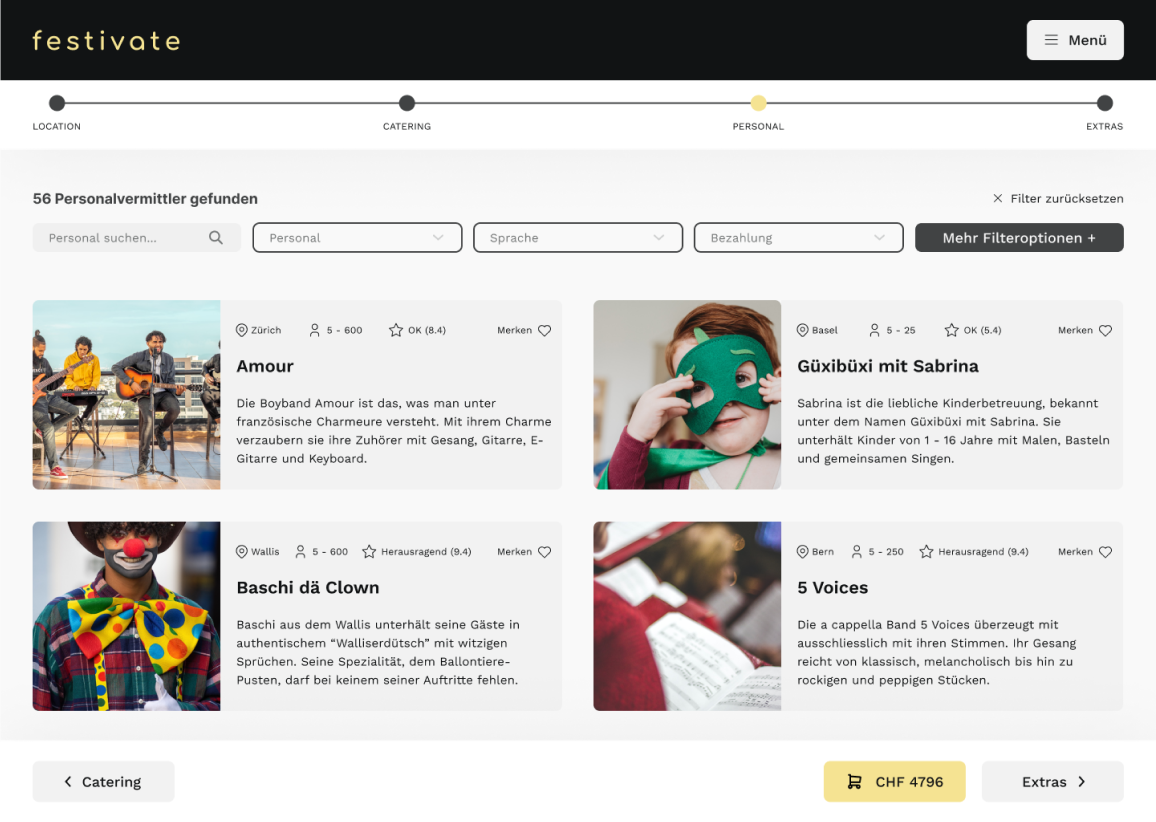The width and height of the screenshot is (1156, 822).
Task: Click the location pin icon for Basel
Action: pos(802,330)
